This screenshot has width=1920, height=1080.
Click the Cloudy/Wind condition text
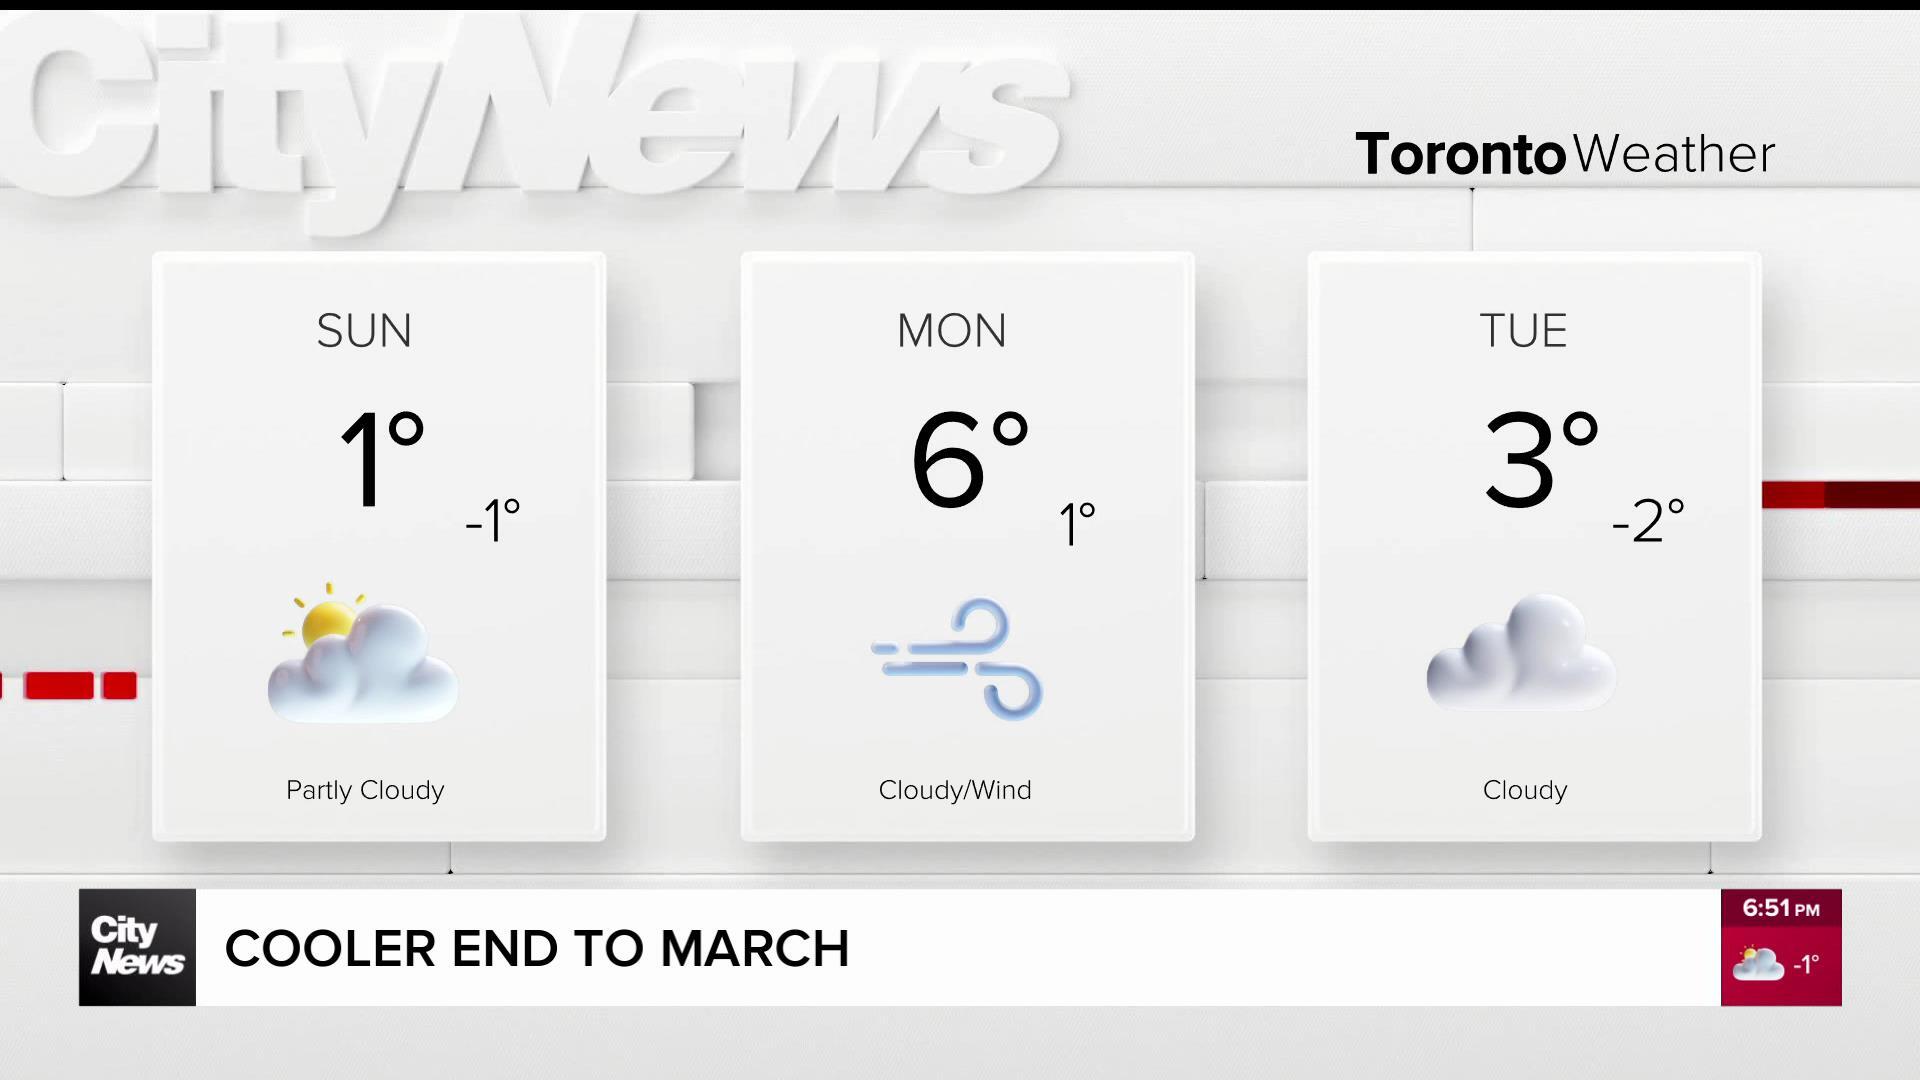955,790
